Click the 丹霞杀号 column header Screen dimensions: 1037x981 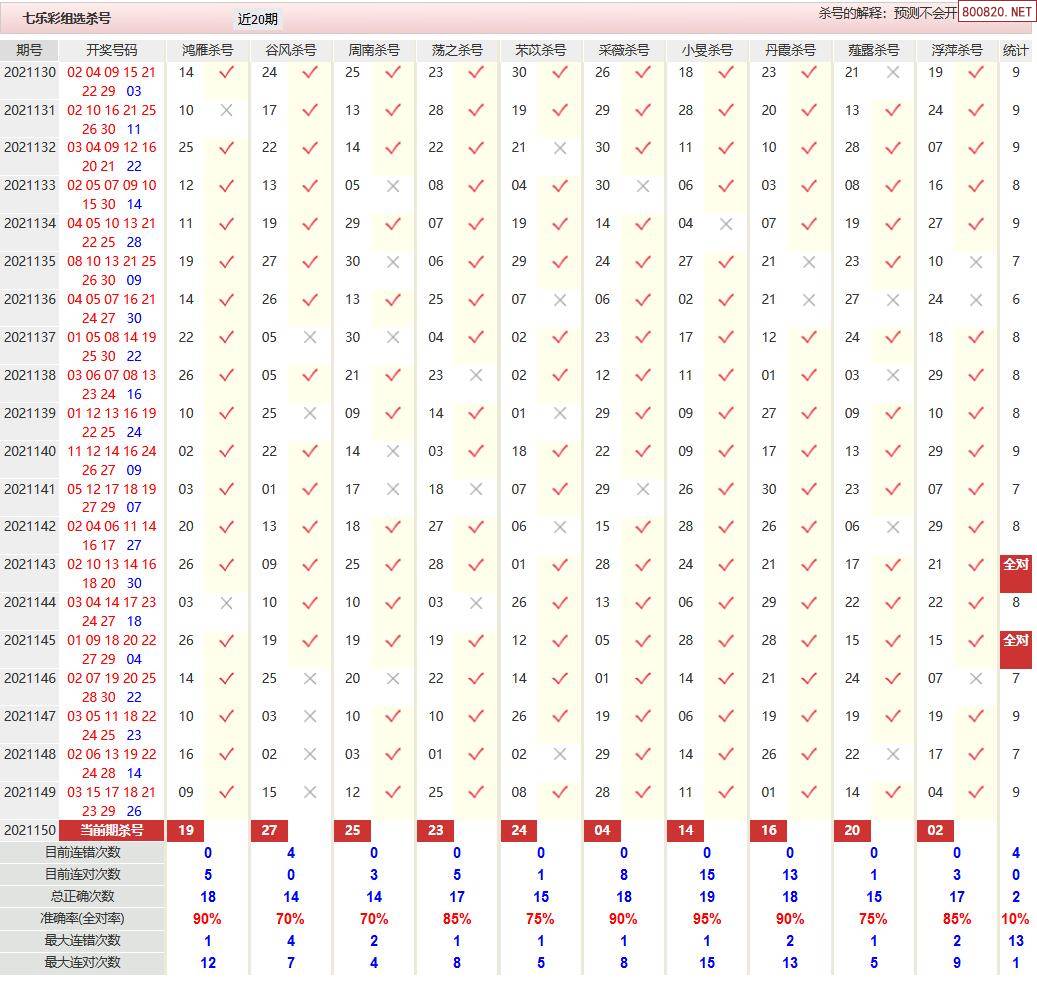(790, 50)
